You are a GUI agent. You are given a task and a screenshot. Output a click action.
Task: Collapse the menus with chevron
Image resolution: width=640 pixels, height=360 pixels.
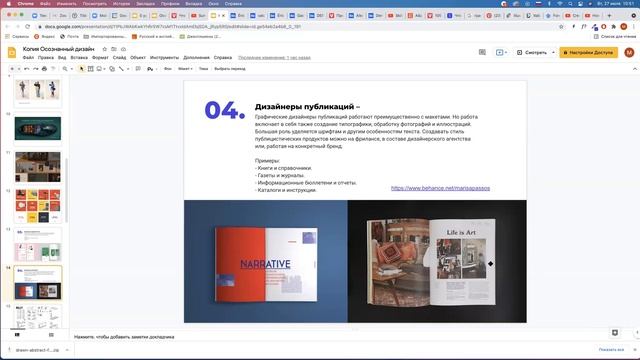(x=635, y=69)
